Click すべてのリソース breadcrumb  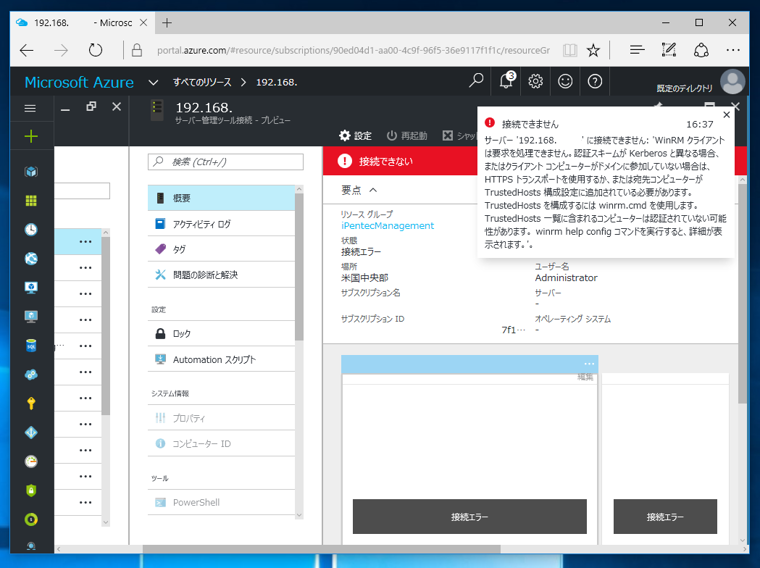point(202,82)
